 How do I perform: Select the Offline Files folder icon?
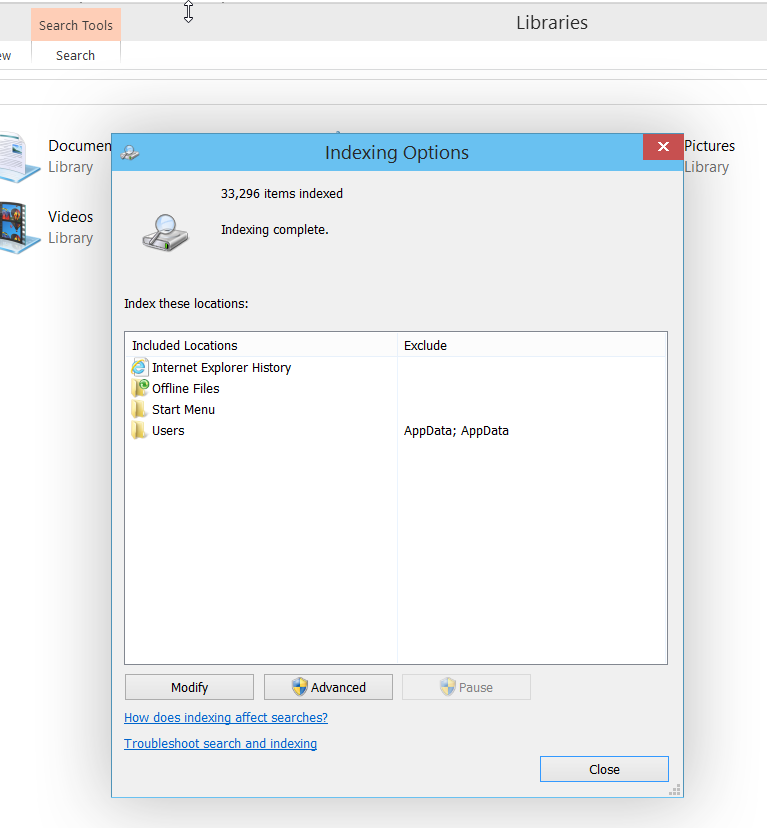(140, 388)
